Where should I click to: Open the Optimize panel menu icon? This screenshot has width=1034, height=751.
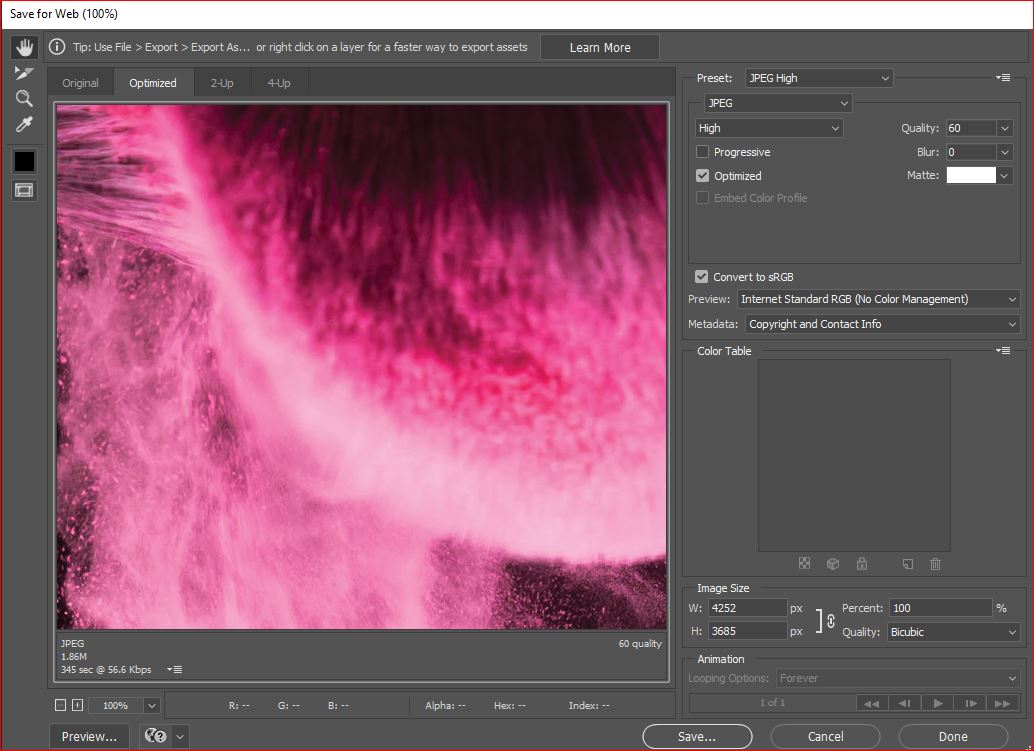tap(1003, 78)
